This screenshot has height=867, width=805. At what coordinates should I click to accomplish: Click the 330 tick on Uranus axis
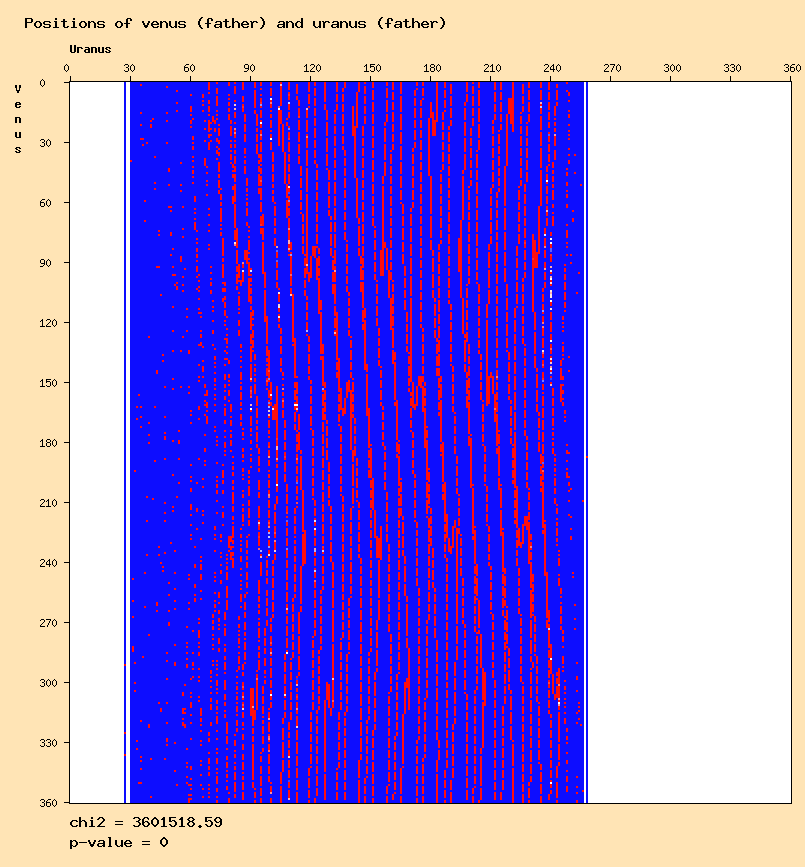pos(732,68)
